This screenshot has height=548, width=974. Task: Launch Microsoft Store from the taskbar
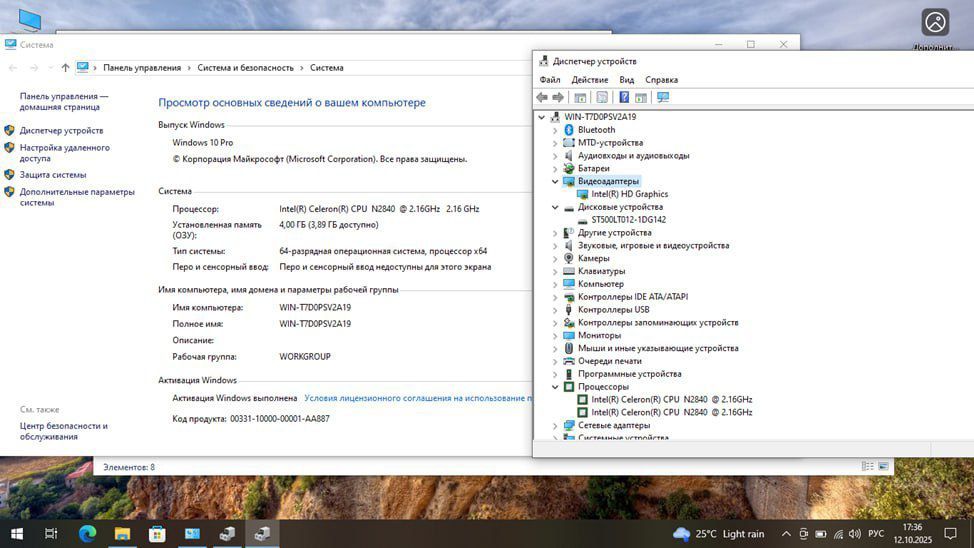(x=157, y=534)
